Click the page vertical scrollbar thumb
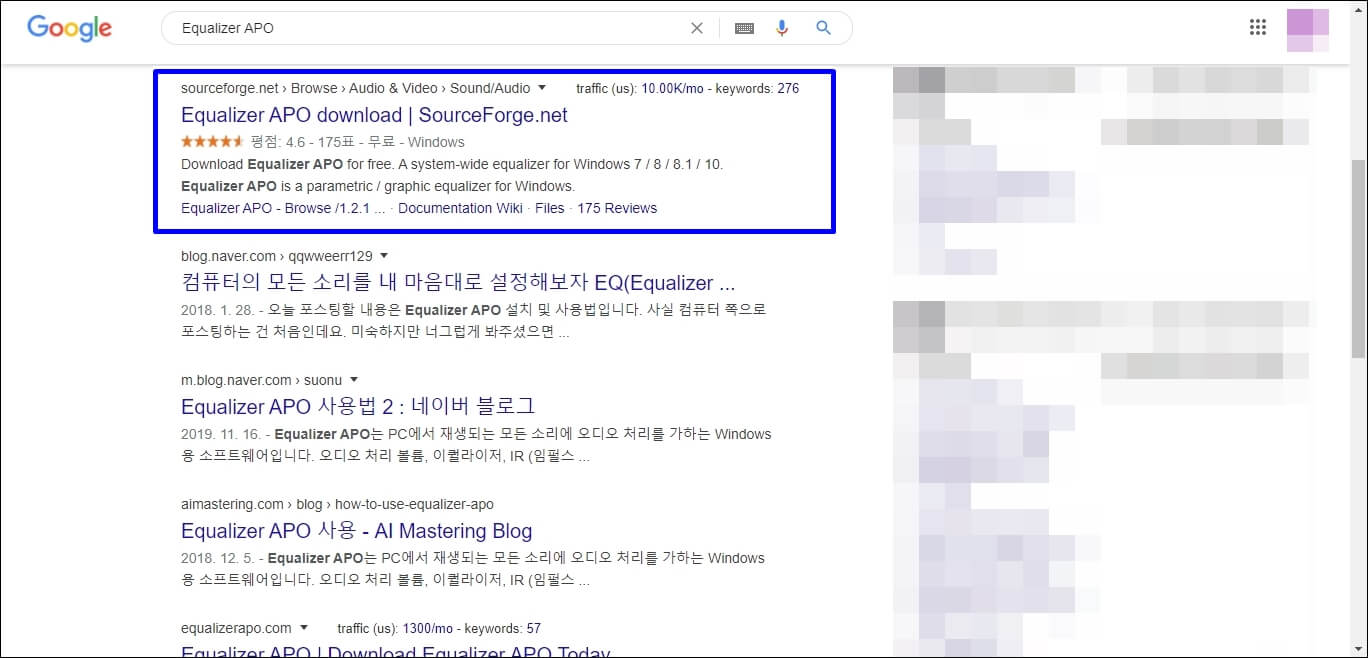This screenshot has height=658, width=1368. click(x=1358, y=258)
